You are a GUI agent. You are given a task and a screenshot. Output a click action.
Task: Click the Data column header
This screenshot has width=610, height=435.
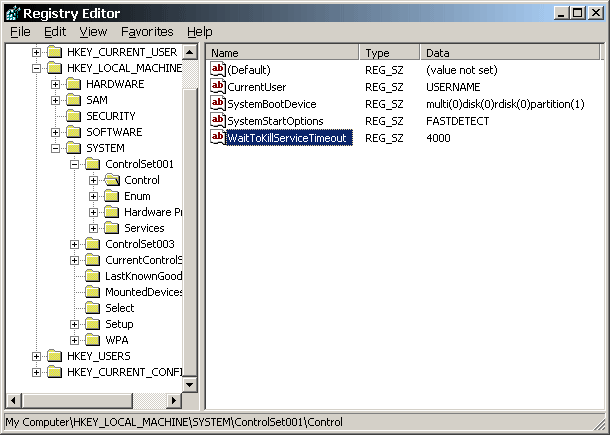click(510, 52)
